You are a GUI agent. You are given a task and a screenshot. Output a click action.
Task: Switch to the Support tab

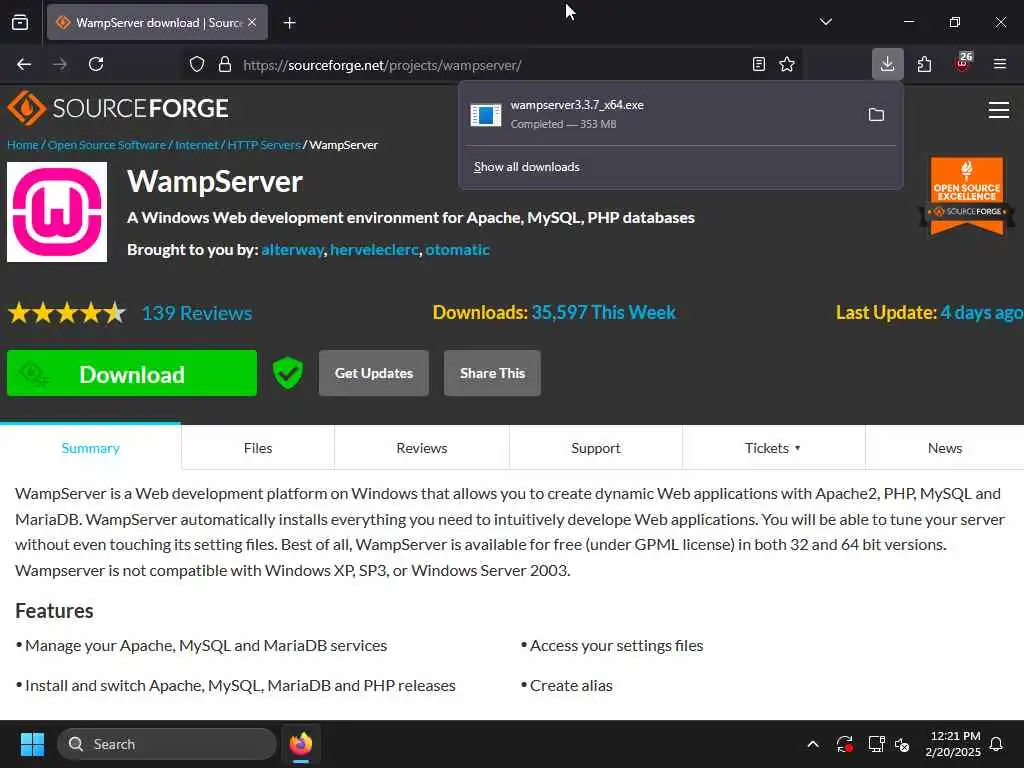click(596, 448)
